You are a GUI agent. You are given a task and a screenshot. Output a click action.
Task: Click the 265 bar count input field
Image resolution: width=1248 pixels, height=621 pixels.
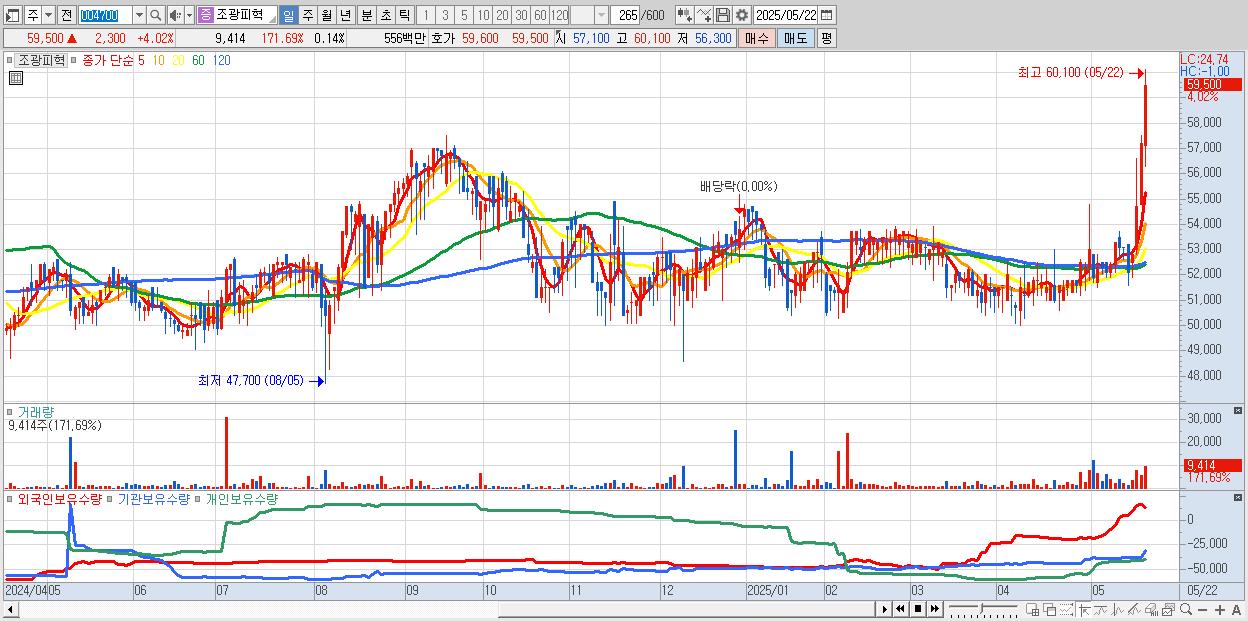point(626,15)
